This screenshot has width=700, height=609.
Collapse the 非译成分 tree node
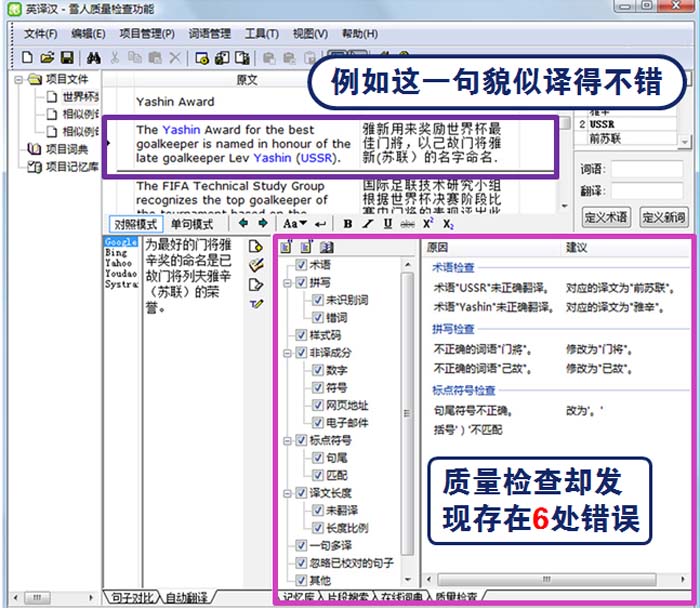(287, 353)
